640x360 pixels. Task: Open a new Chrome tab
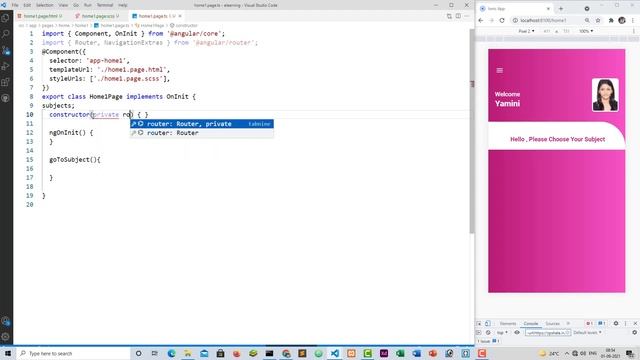point(561,9)
